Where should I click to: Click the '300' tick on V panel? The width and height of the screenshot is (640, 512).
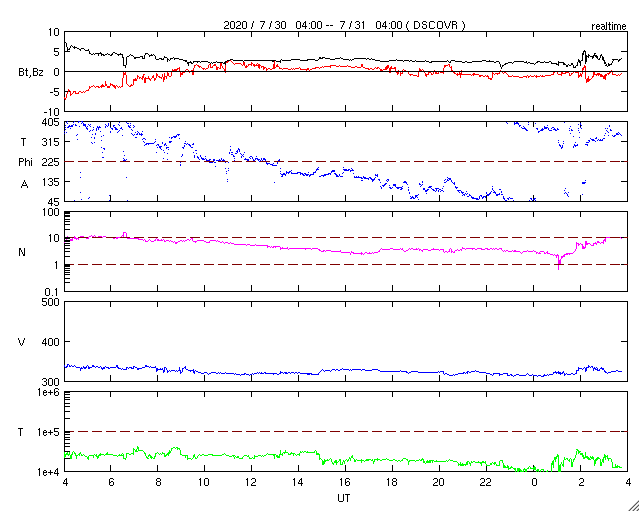click(x=51, y=381)
